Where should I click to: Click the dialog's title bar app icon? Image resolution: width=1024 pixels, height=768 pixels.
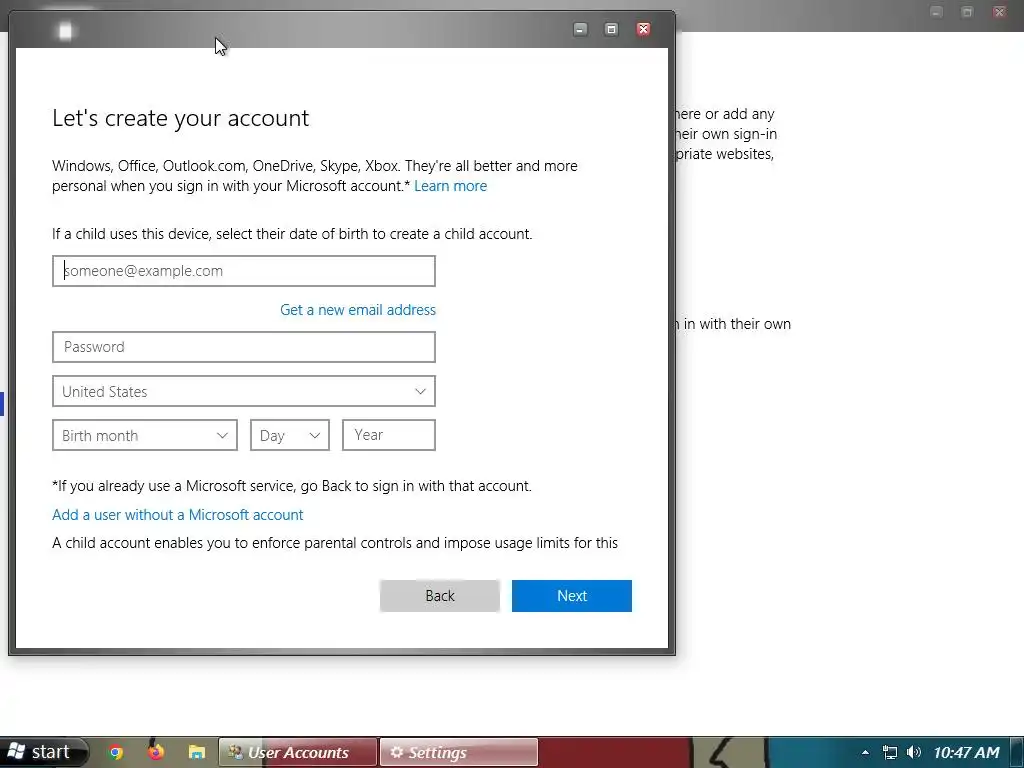pos(65,31)
